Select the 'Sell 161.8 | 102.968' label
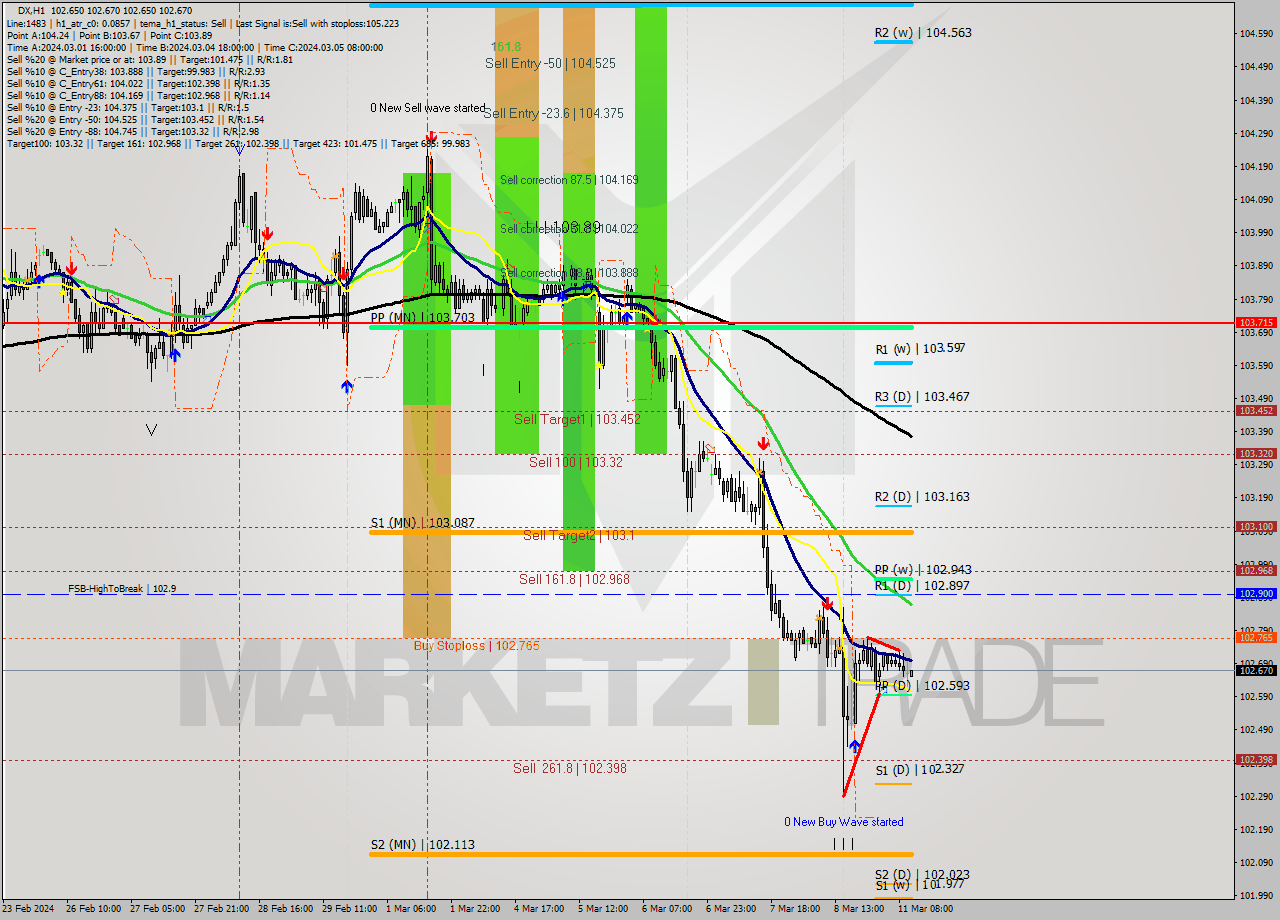 pos(574,579)
